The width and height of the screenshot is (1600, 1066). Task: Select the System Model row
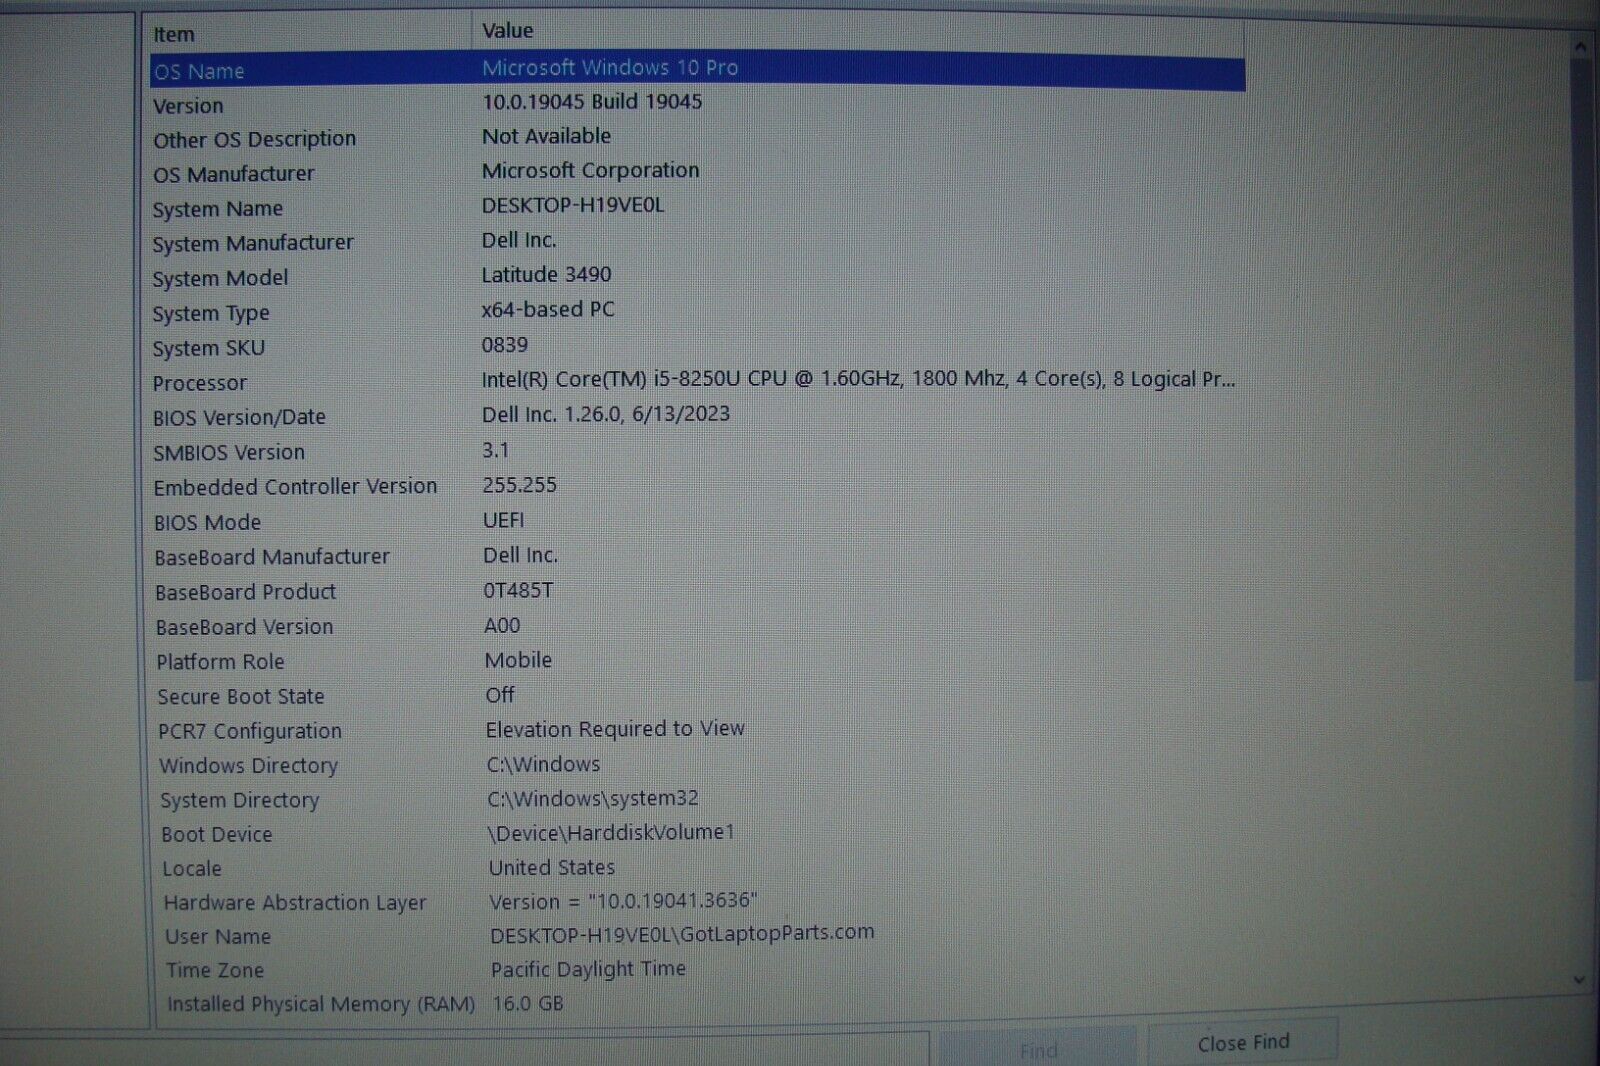(698, 277)
